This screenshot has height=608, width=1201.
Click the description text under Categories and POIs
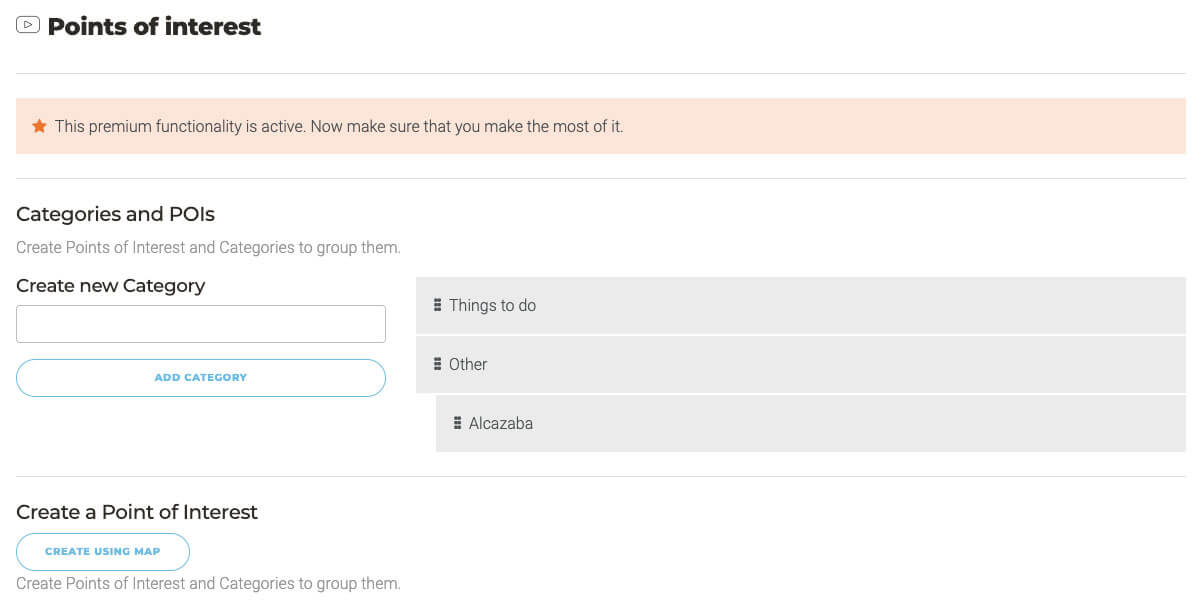click(x=208, y=248)
